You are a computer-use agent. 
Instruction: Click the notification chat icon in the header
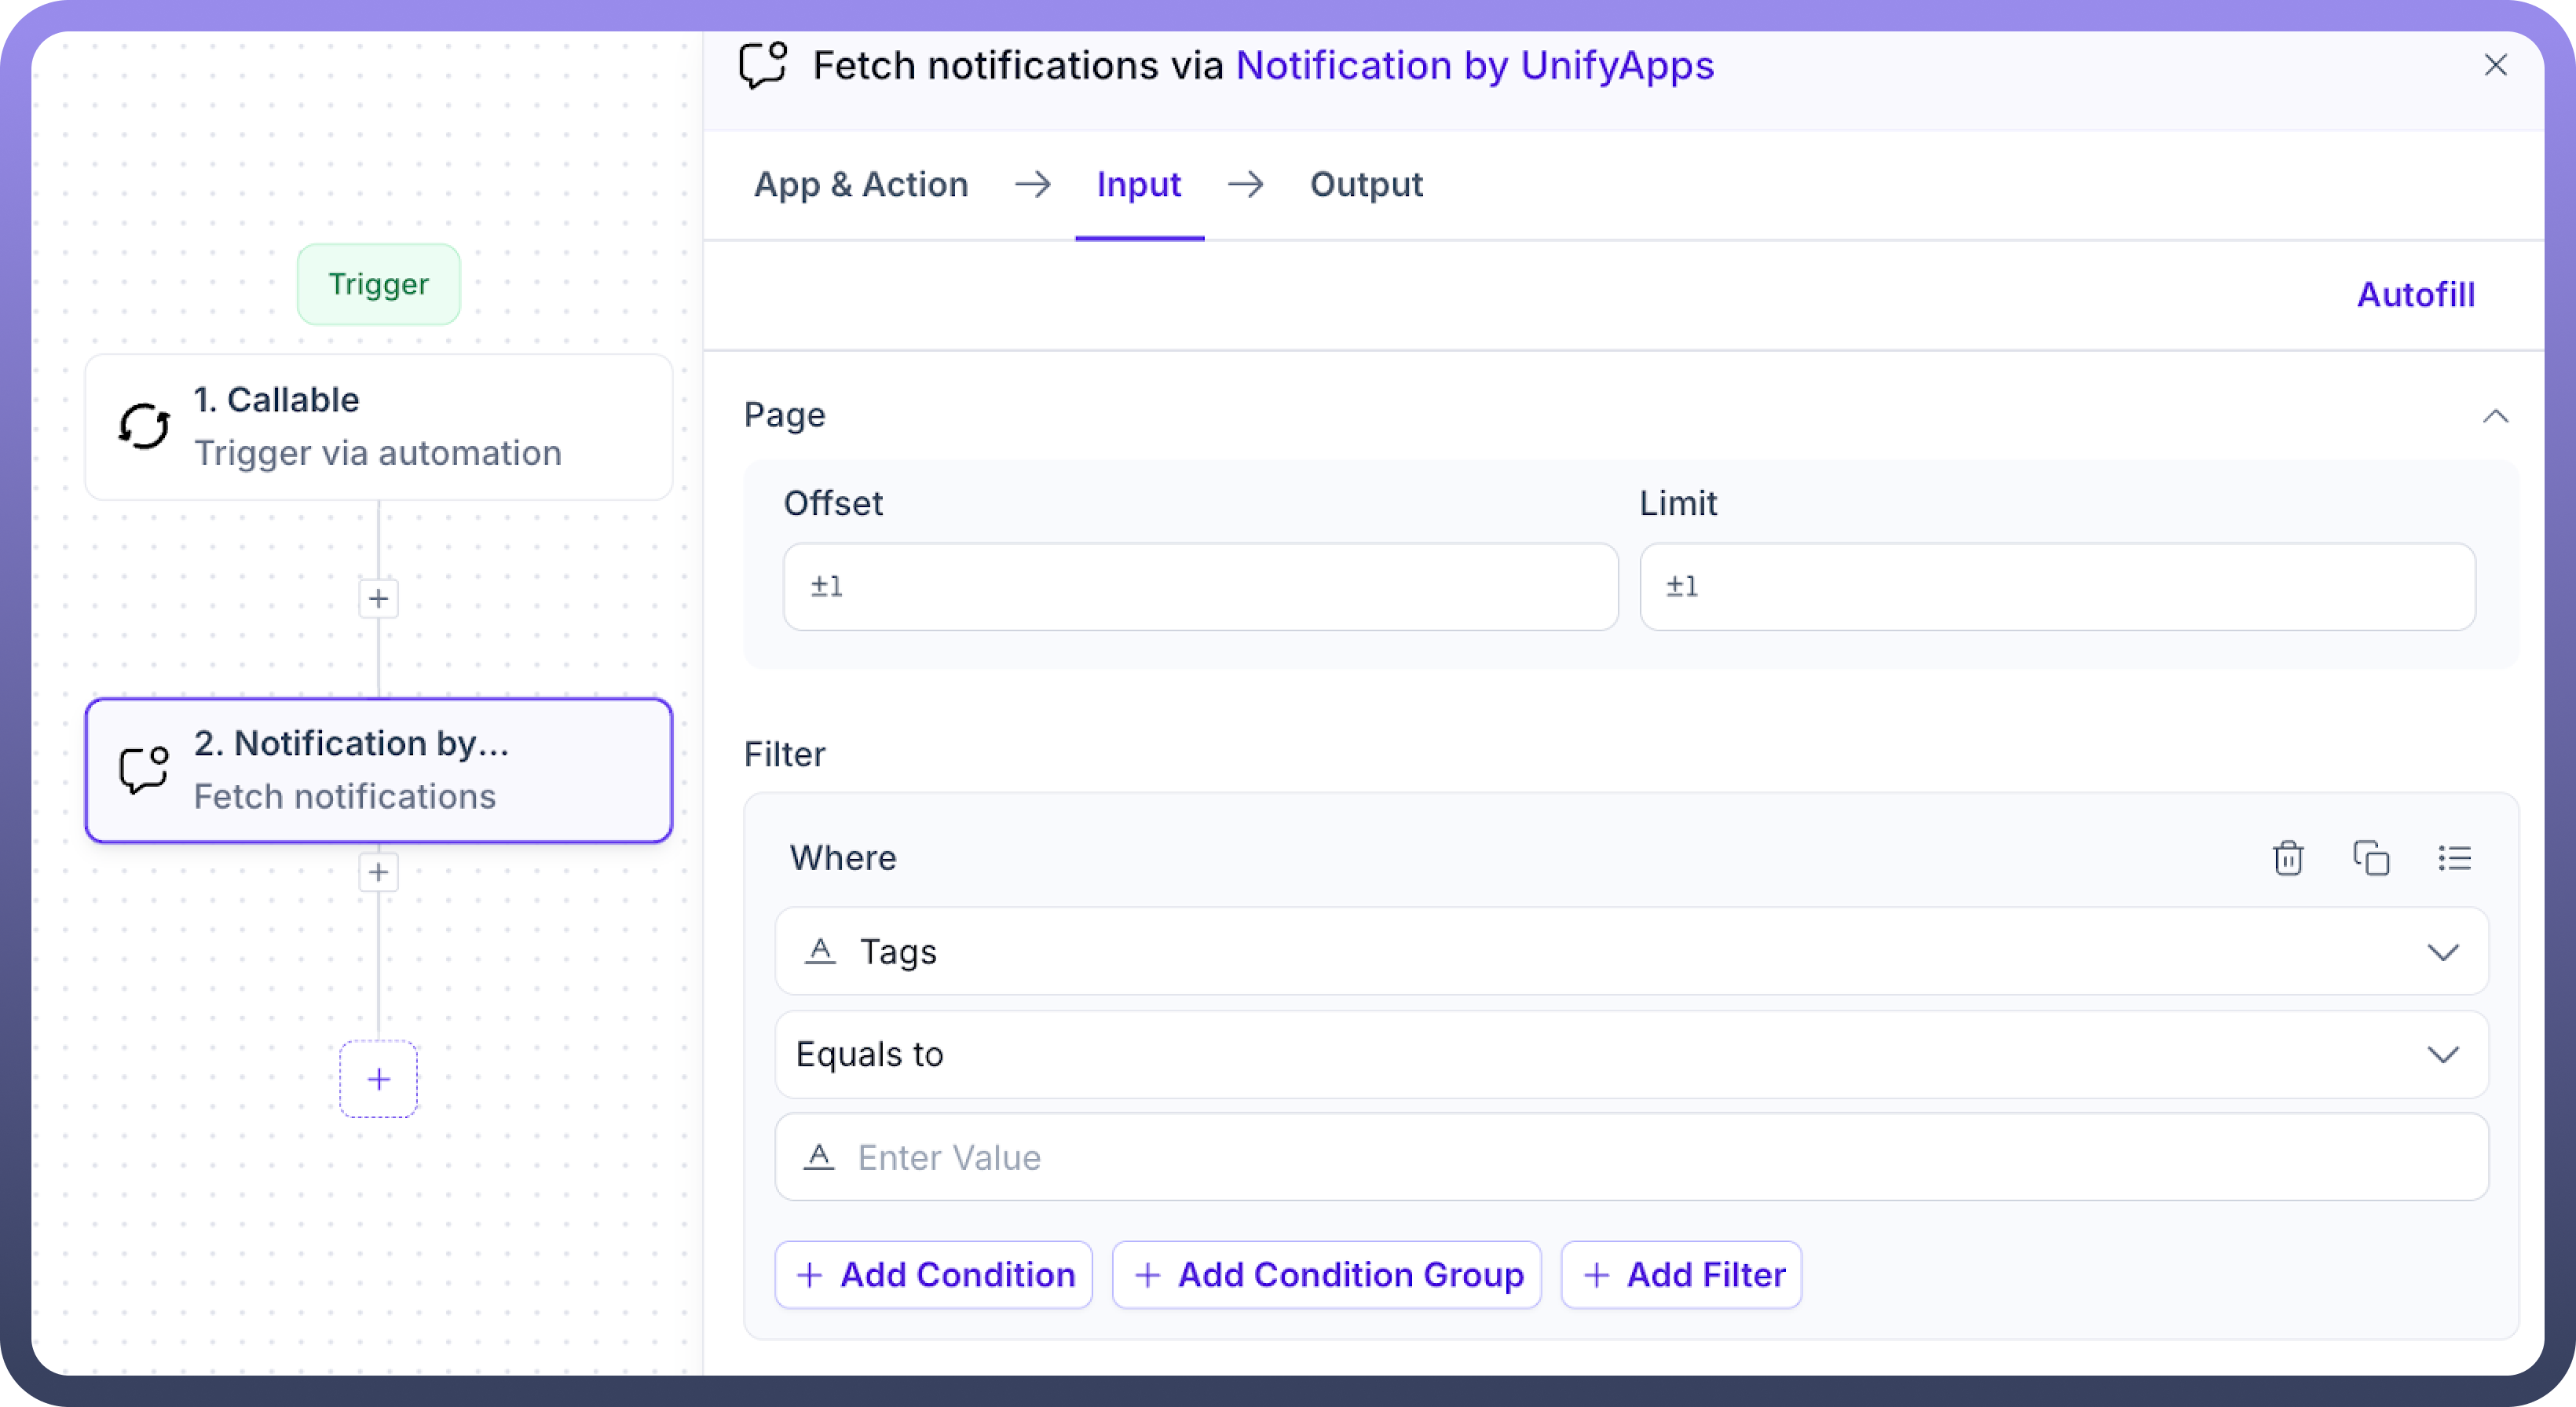point(763,65)
